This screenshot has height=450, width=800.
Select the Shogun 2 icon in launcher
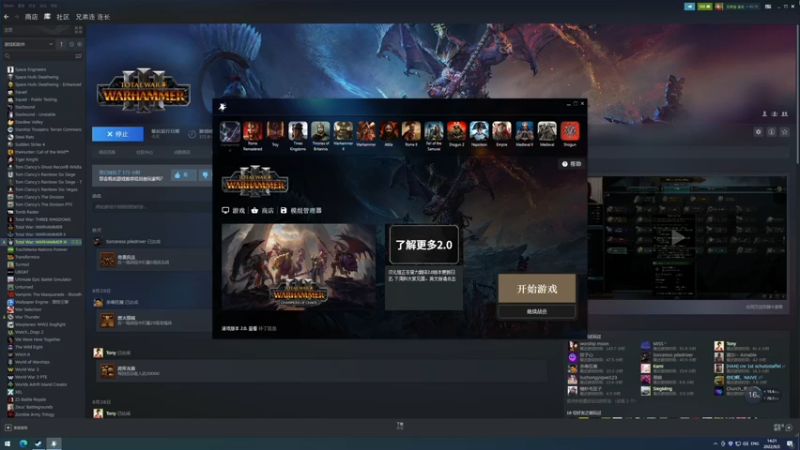click(456, 131)
